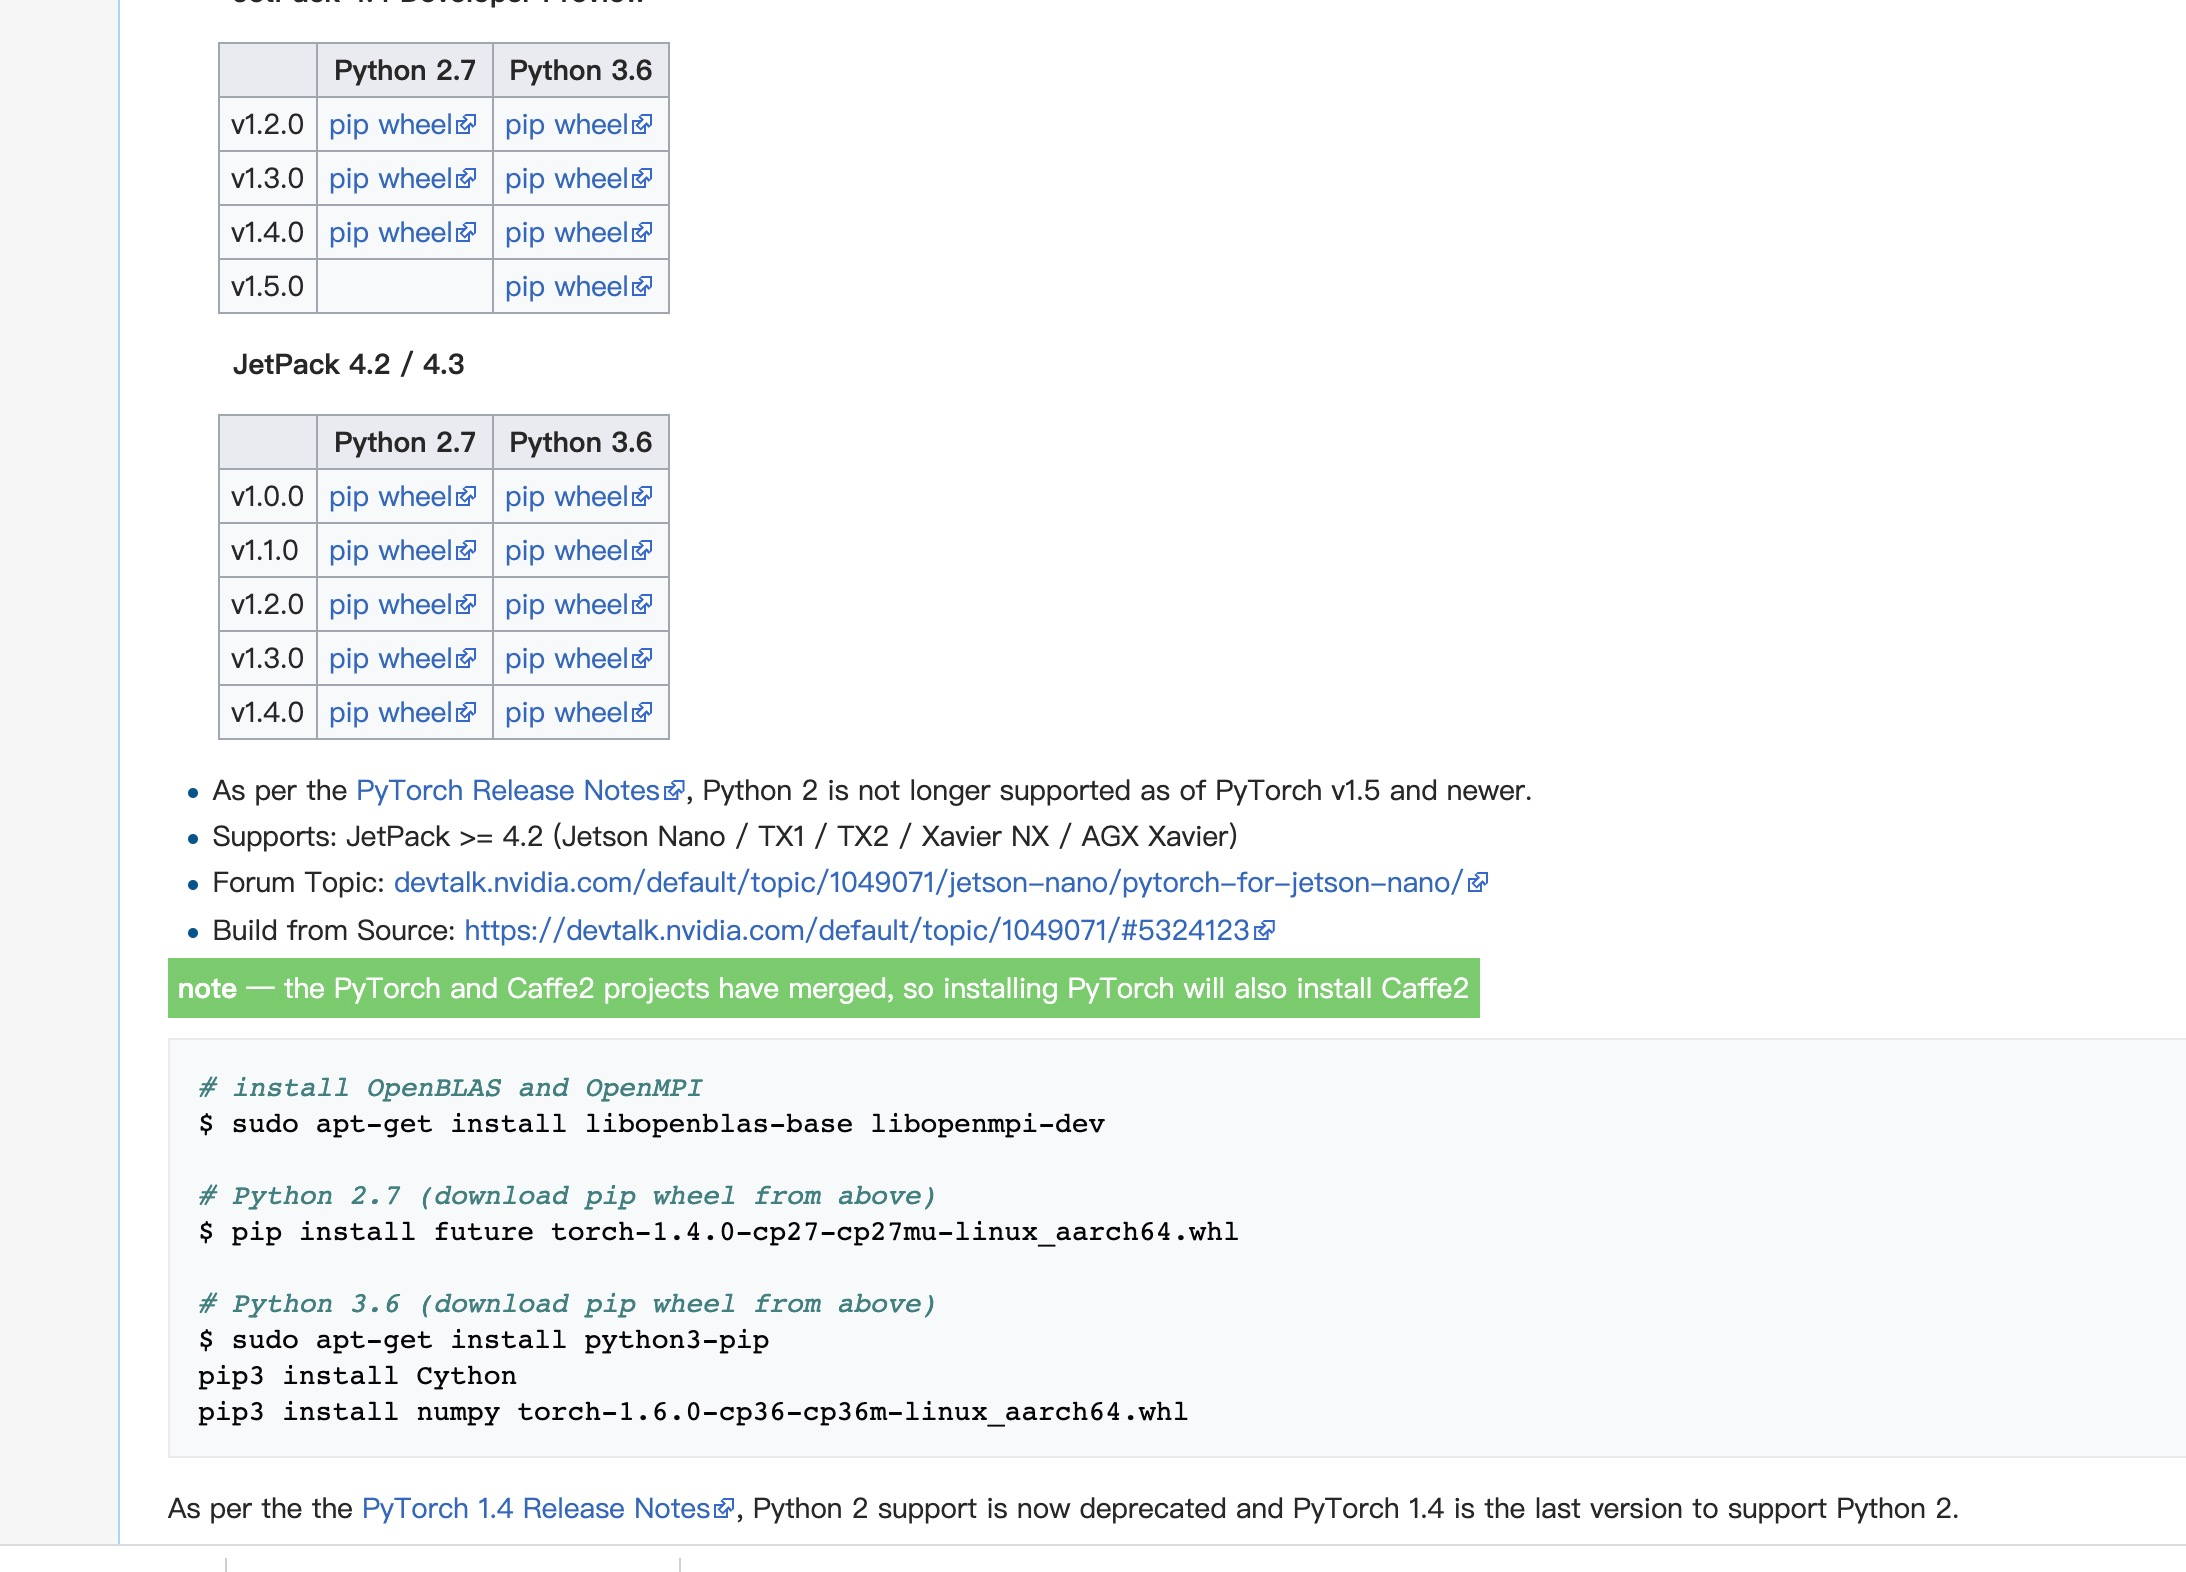Click external-link icon after PyTorch 1.4 Release Notes
Viewport: 2186px width, 1572px height.
point(724,1509)
